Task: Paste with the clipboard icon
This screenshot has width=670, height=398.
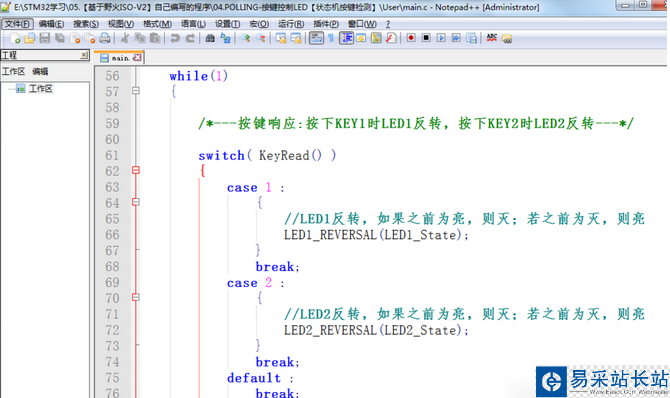Action: pyautogui.click(x=155, y=38)
